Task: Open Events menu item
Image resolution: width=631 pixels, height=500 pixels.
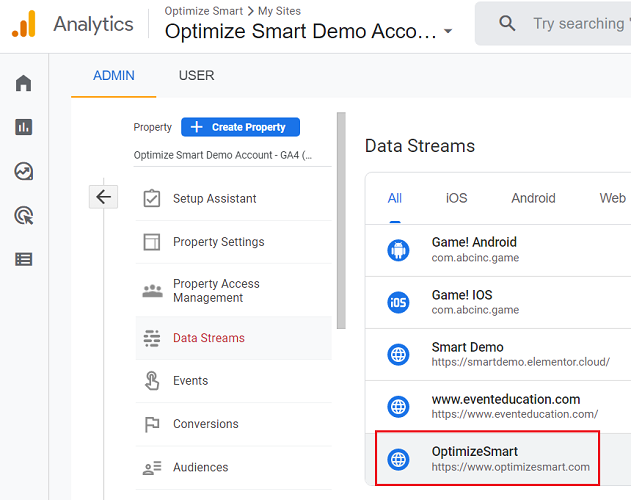Action: click(233, 381)
